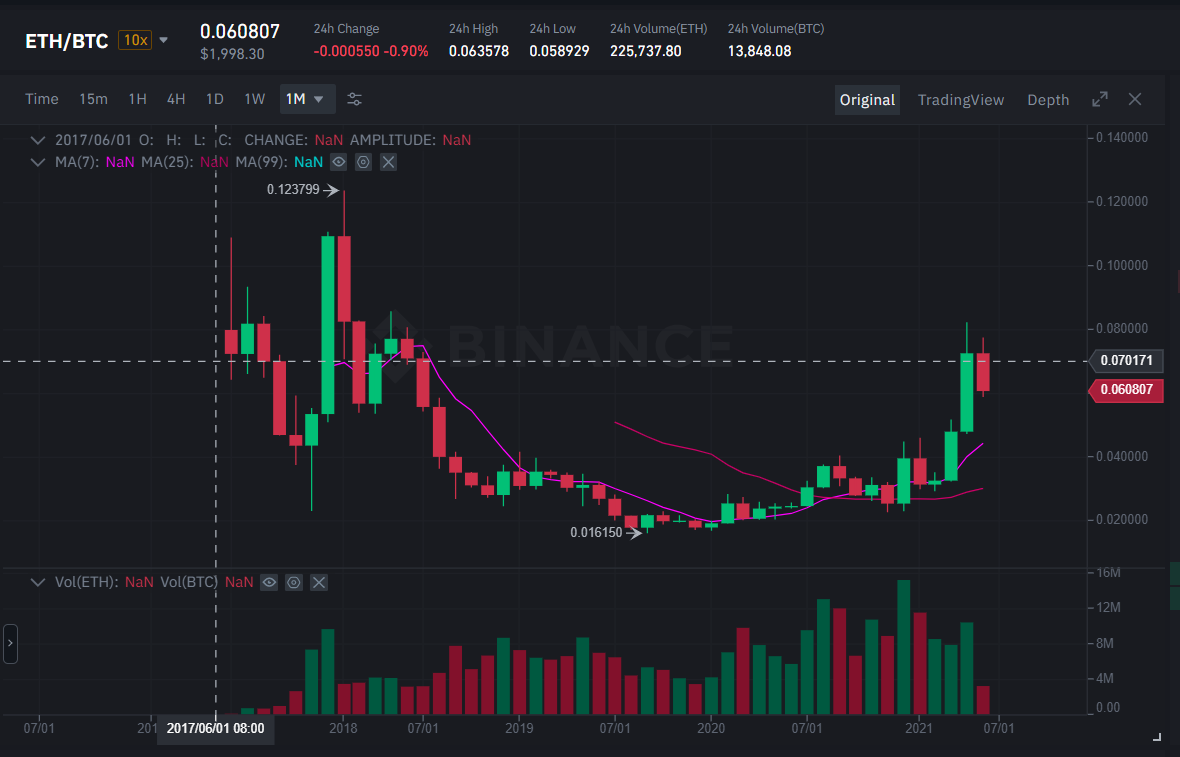Collapse the MA(7) indicator row
Viewport: 1180px width, 757px height.
[x=37, y=162]
